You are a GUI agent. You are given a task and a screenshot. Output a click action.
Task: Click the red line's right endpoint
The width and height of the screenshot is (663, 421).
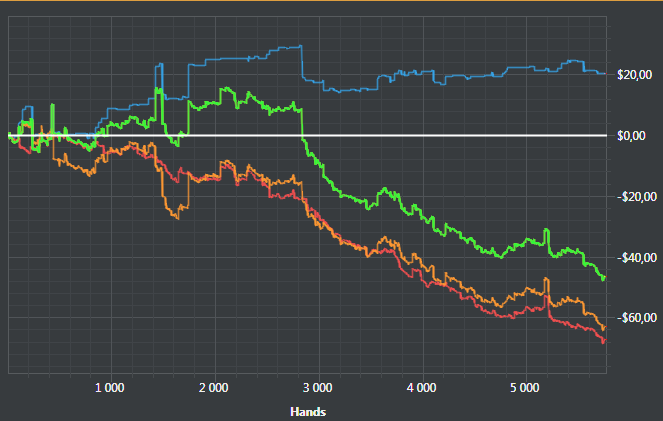coord(604,341)
